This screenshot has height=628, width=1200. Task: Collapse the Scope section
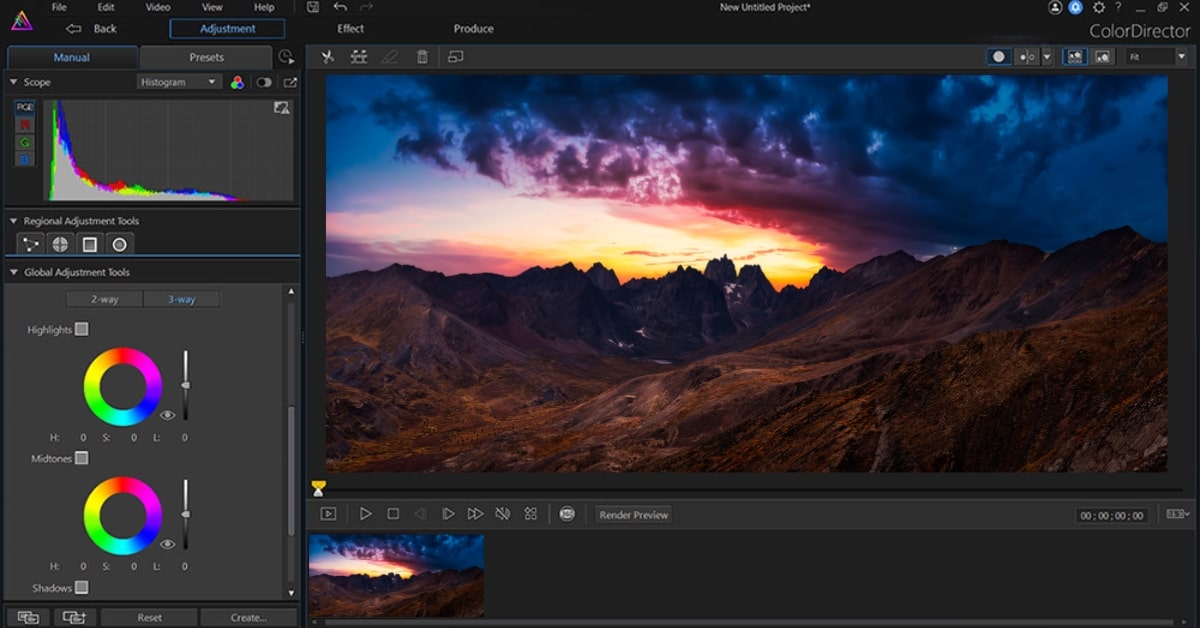pos(13,82)
